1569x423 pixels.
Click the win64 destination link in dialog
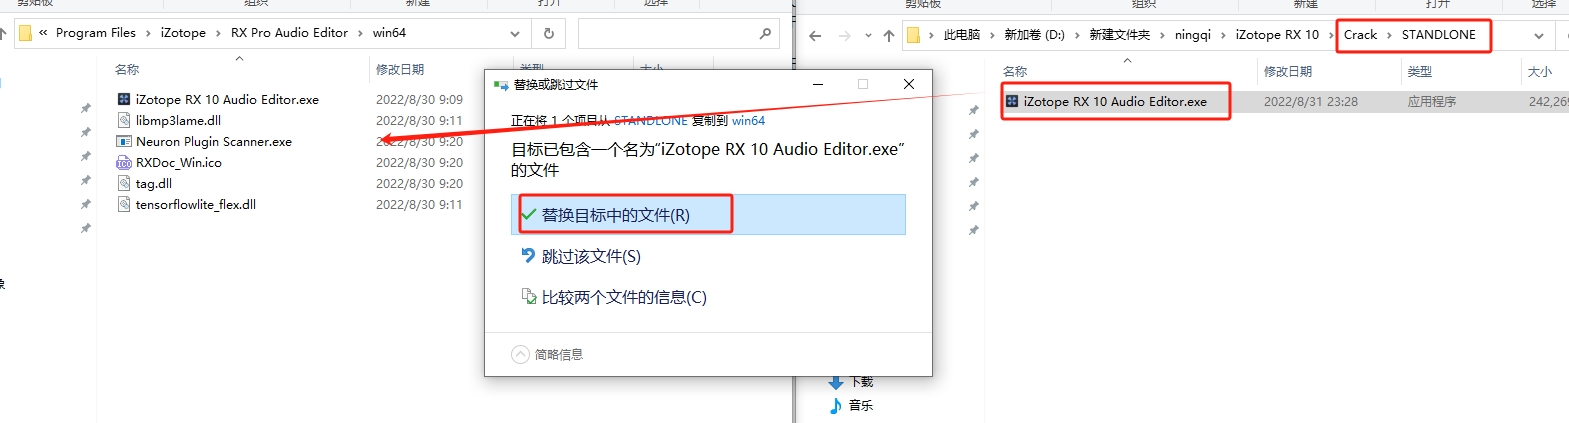tap(748, 121)
